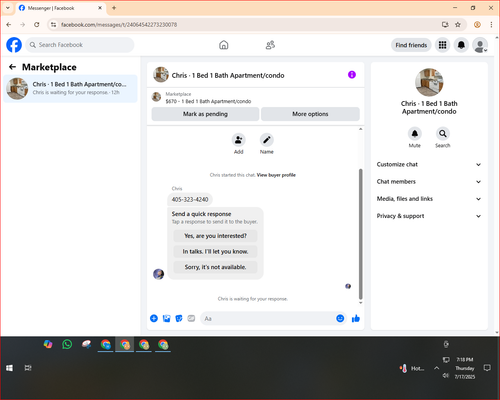
Task: Open the account profile avatar menu
Action: point(480,45)
